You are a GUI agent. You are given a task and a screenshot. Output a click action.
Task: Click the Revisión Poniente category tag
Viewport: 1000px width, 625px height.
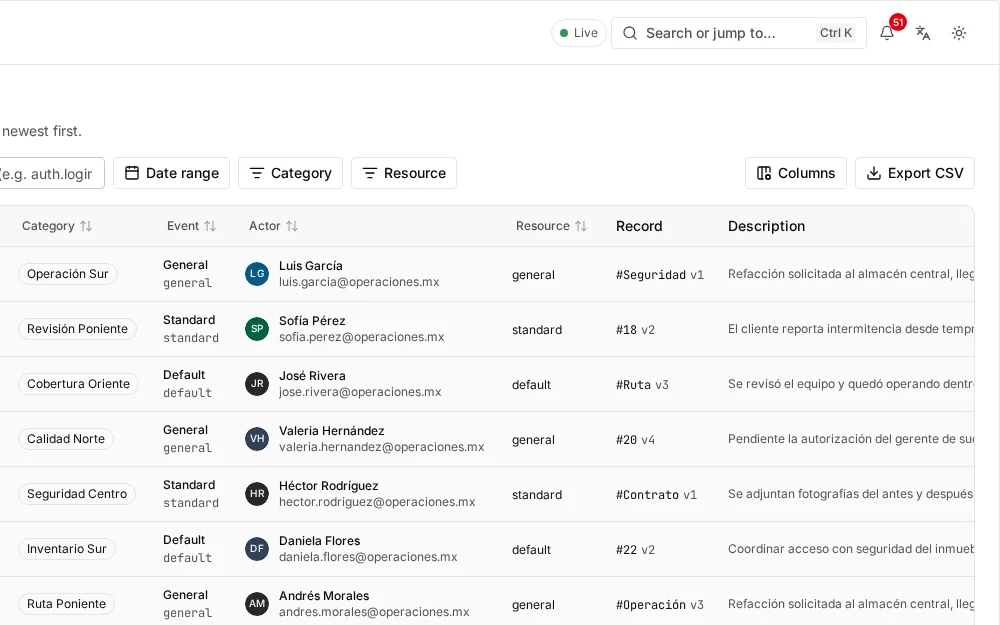click(x=77, y=328)
